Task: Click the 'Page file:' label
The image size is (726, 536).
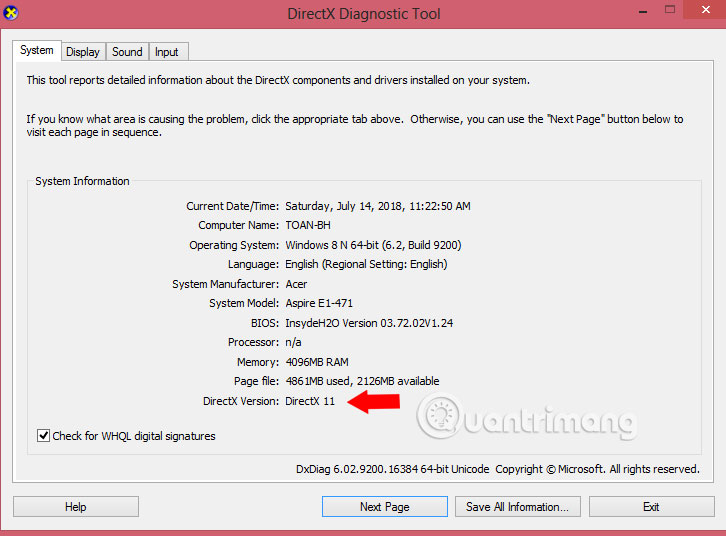Action: point(257,381)
